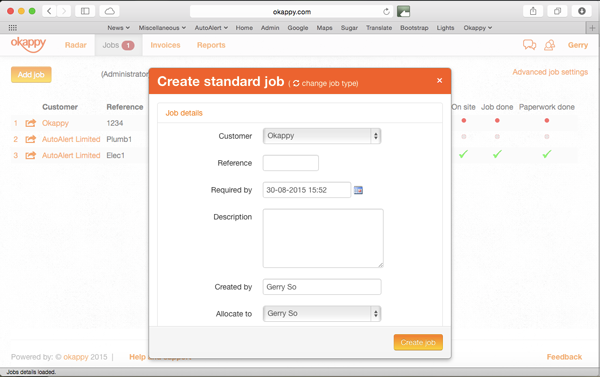
Task: Click the green Paperwork done checkmark in row 3
Action: coord(547,154)
